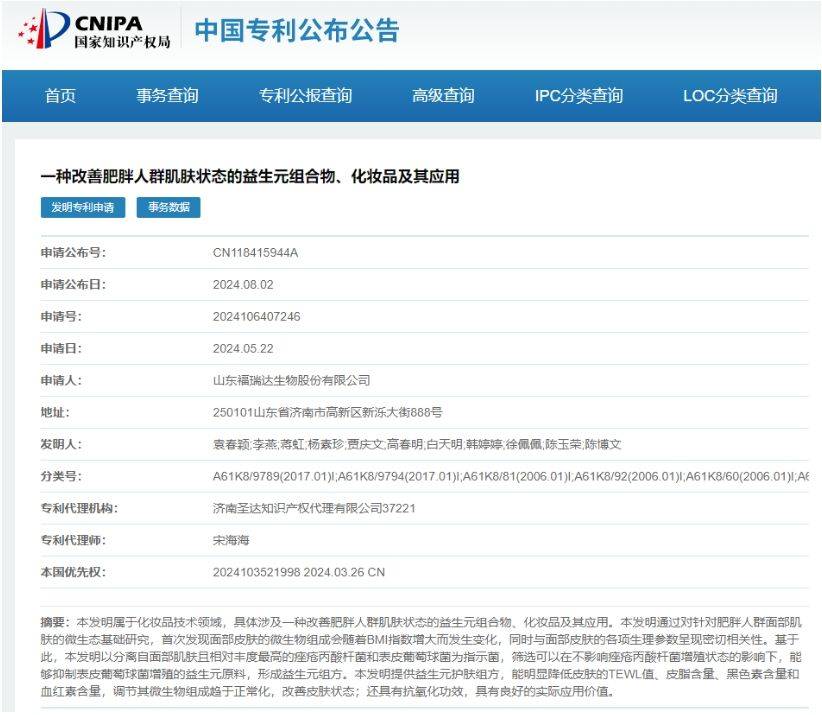Click the address beginning with 250101山东省济南市
Image resolution: width=822 pixels, height=715 pixels.
coord(328,413)
